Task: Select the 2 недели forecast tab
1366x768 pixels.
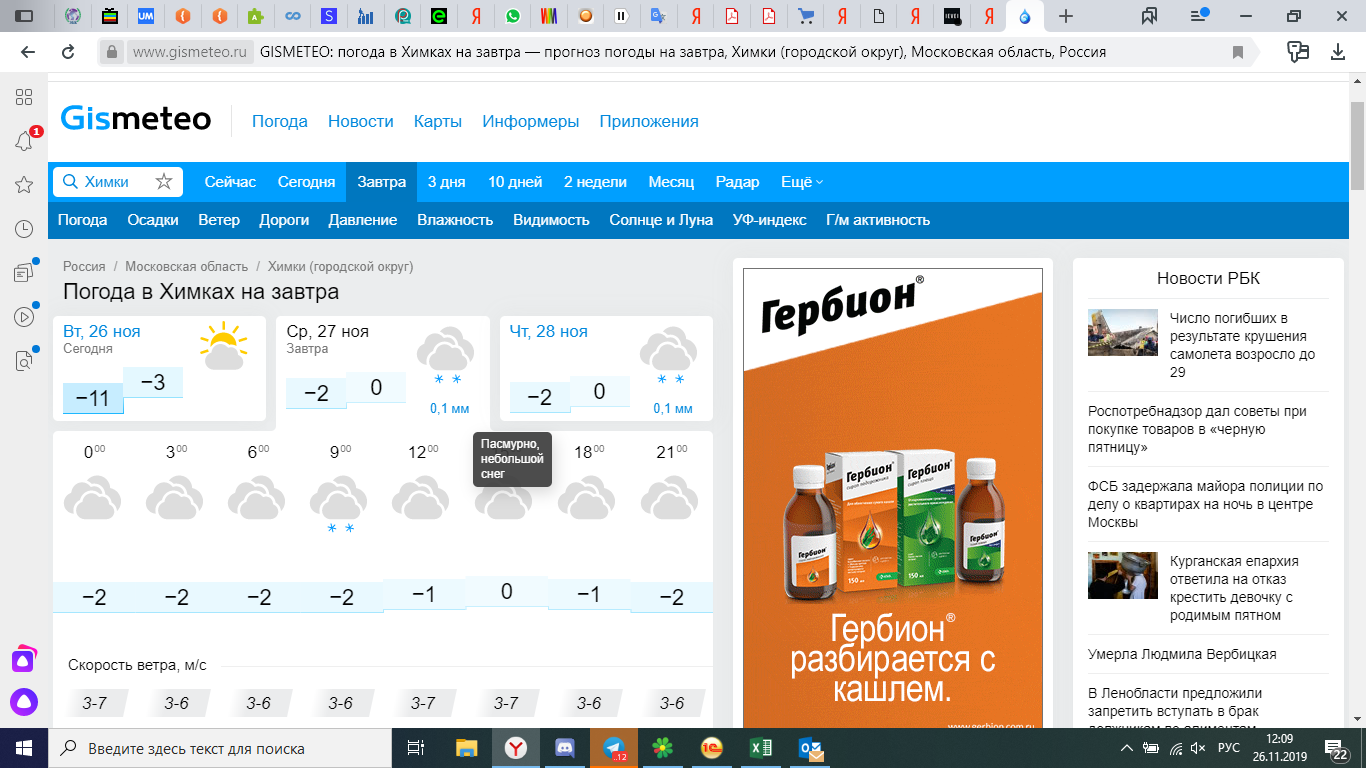Action: (x=595, y=182)
